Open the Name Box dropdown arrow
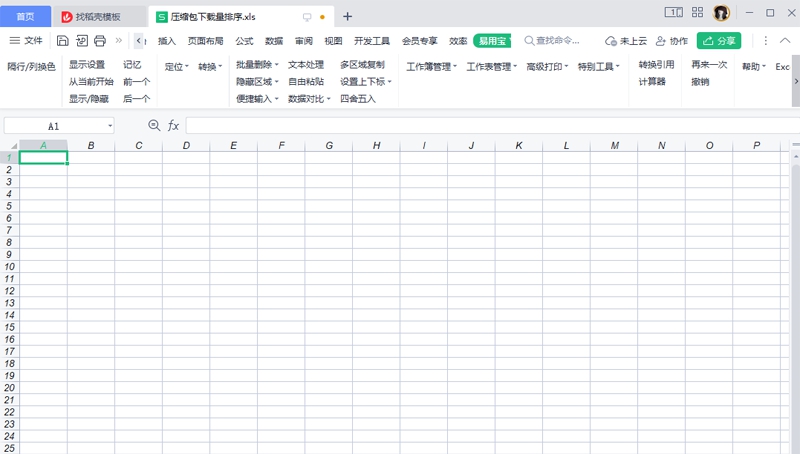 [110, 125]
